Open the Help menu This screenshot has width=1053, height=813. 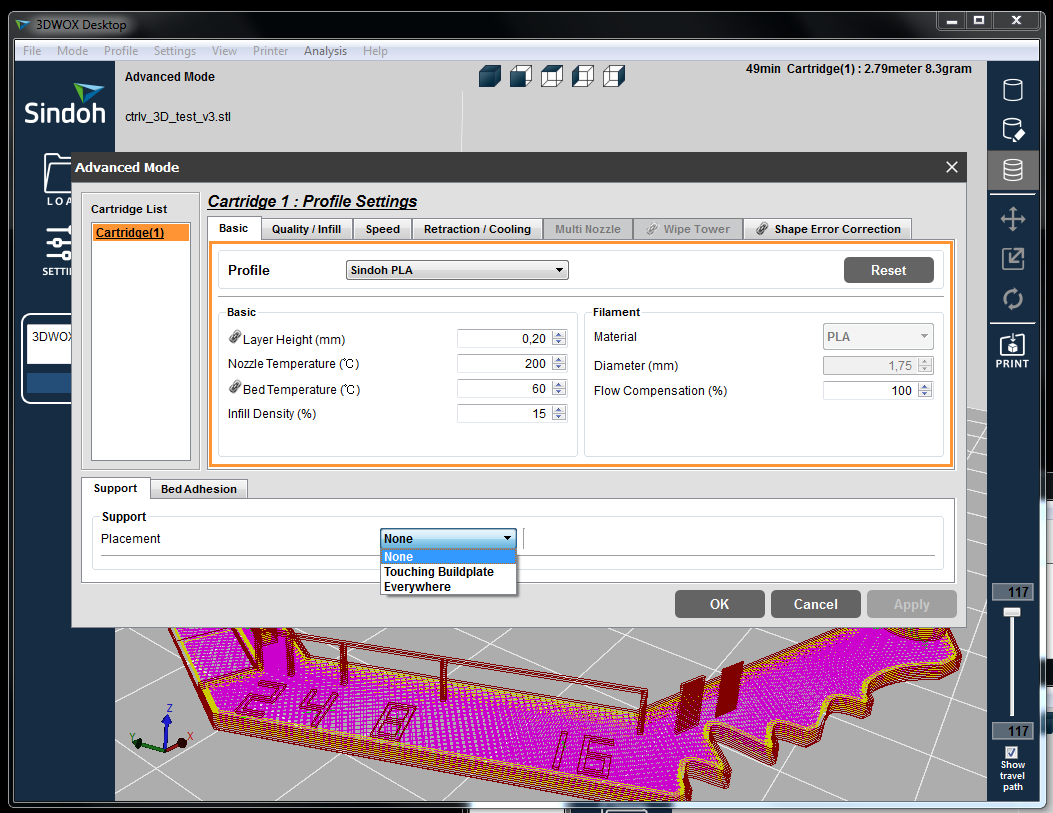point(375,50)
